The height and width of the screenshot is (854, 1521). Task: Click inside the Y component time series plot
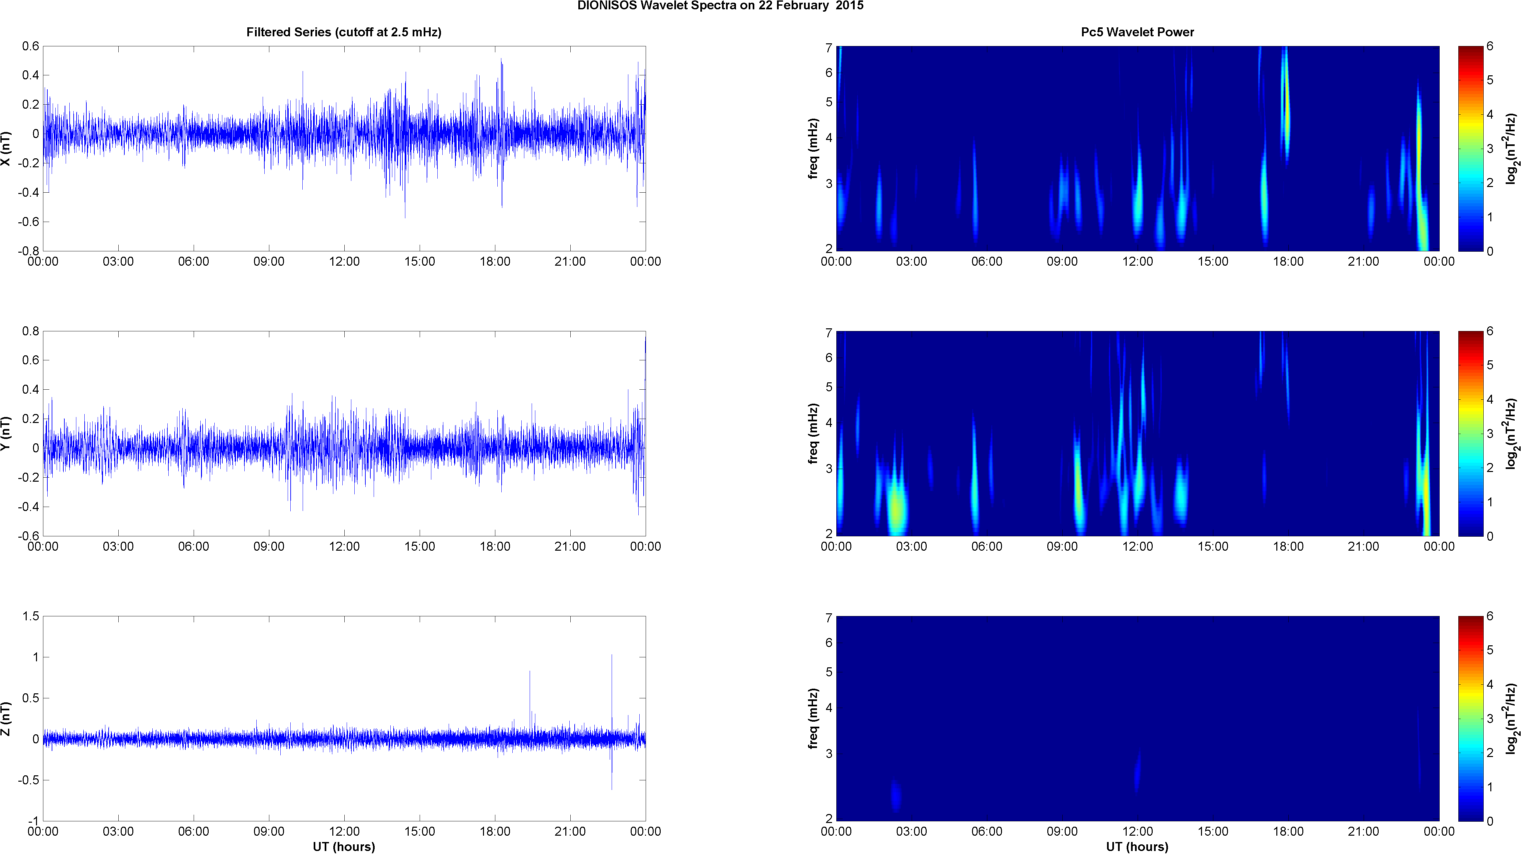coord(344,433)
